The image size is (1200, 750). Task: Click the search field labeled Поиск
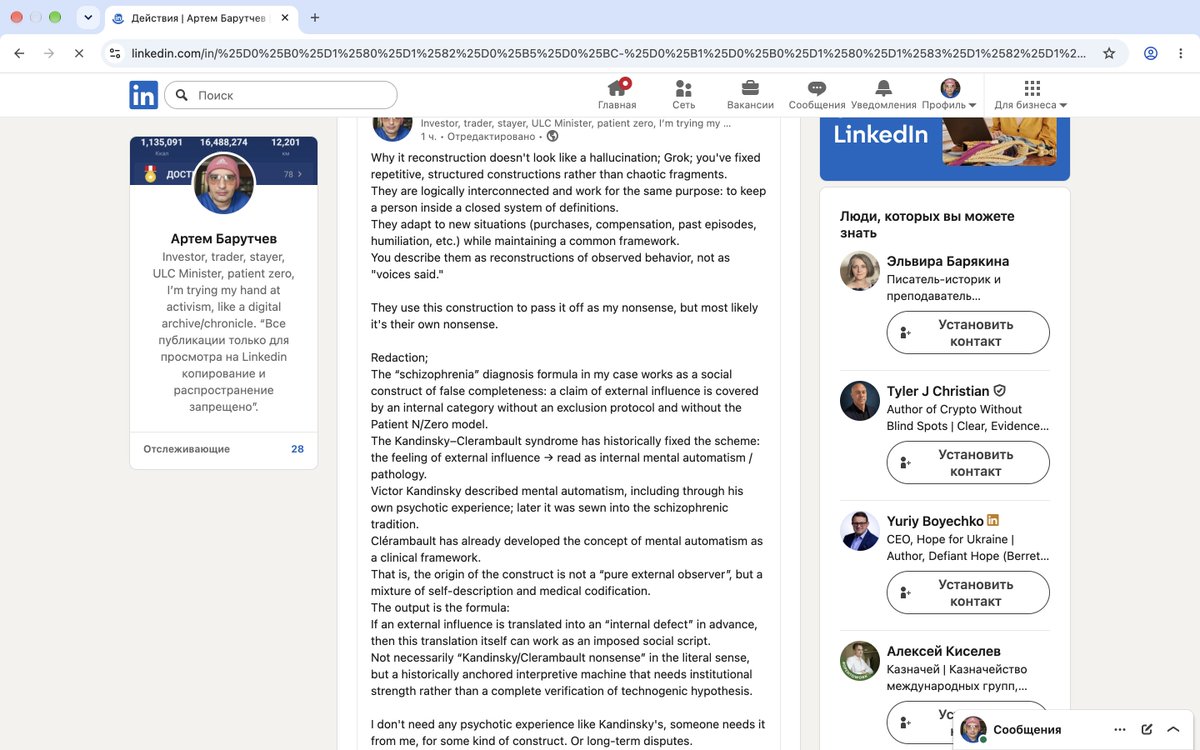coord(281,95)
